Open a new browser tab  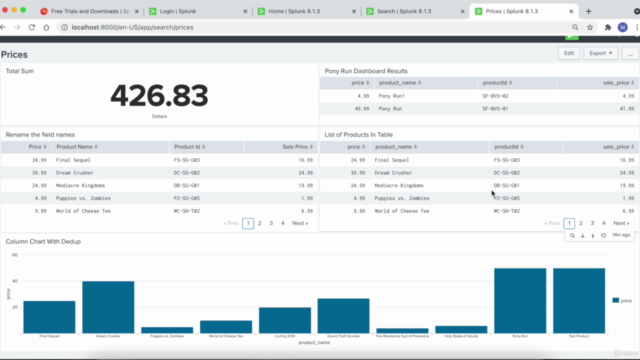click(x=588, y=11)
